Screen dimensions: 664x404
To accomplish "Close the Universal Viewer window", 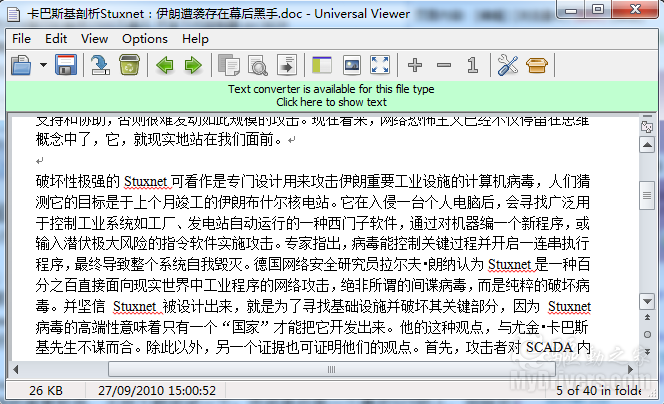I will point(635,10).
